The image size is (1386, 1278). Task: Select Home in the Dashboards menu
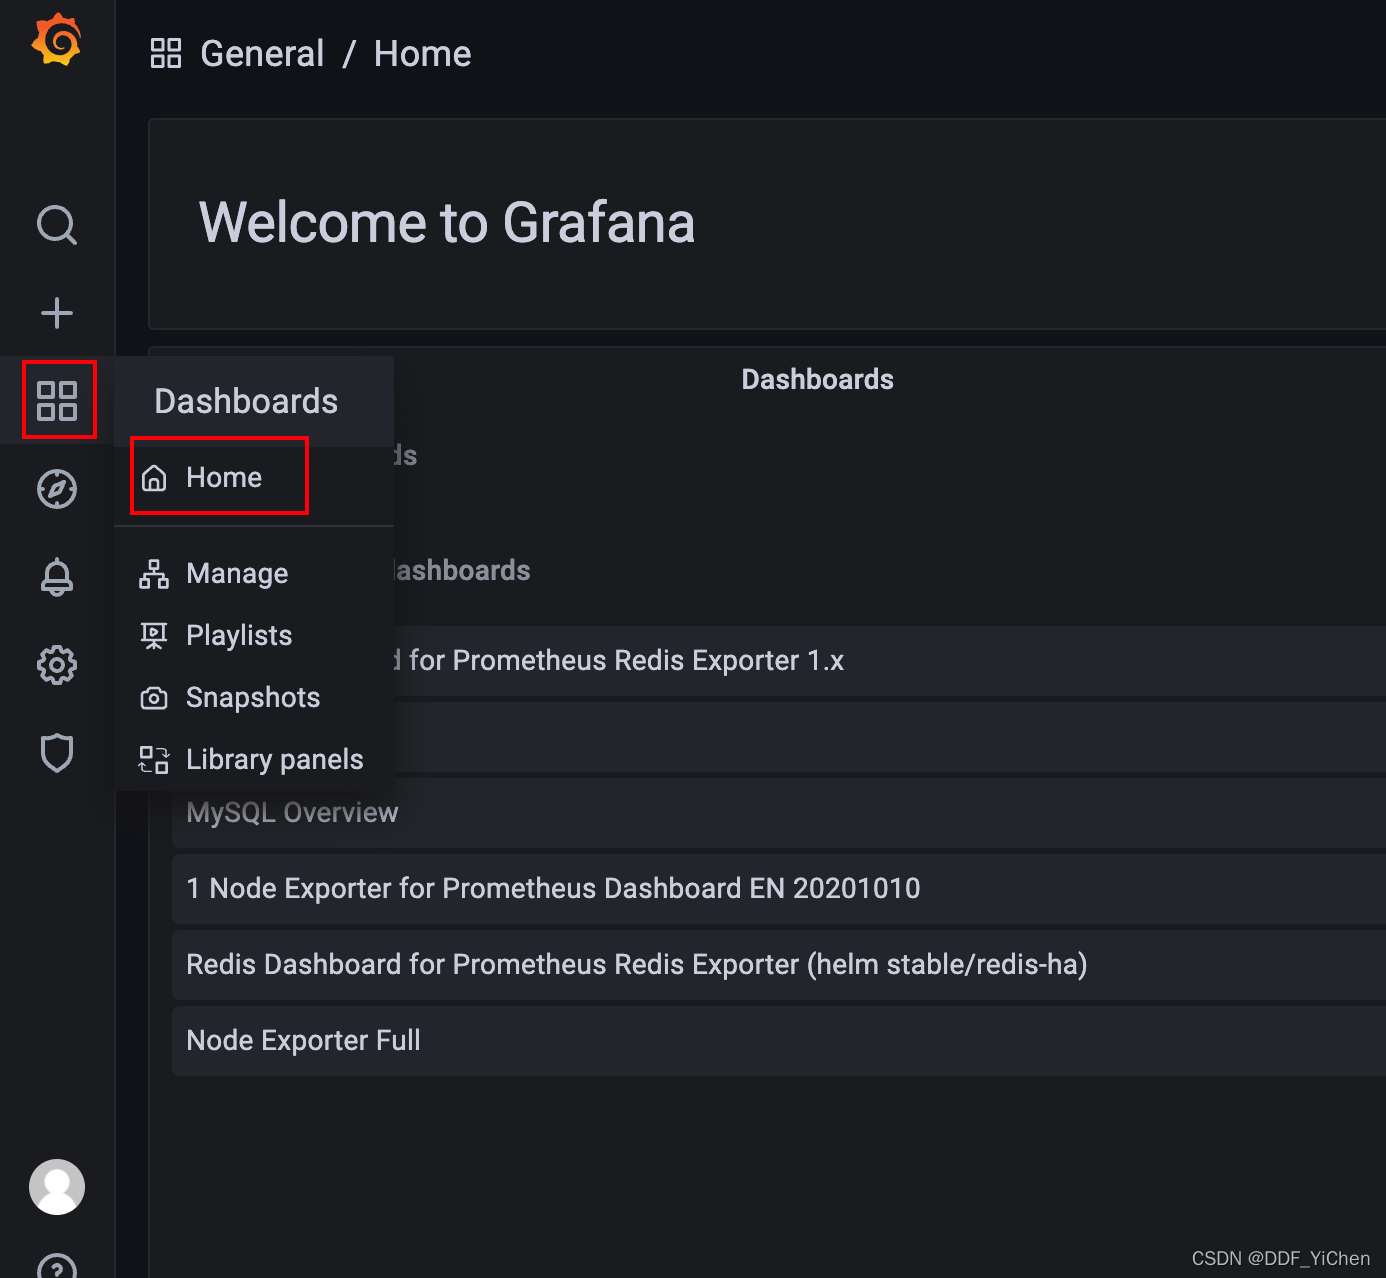tap(224, 478)
